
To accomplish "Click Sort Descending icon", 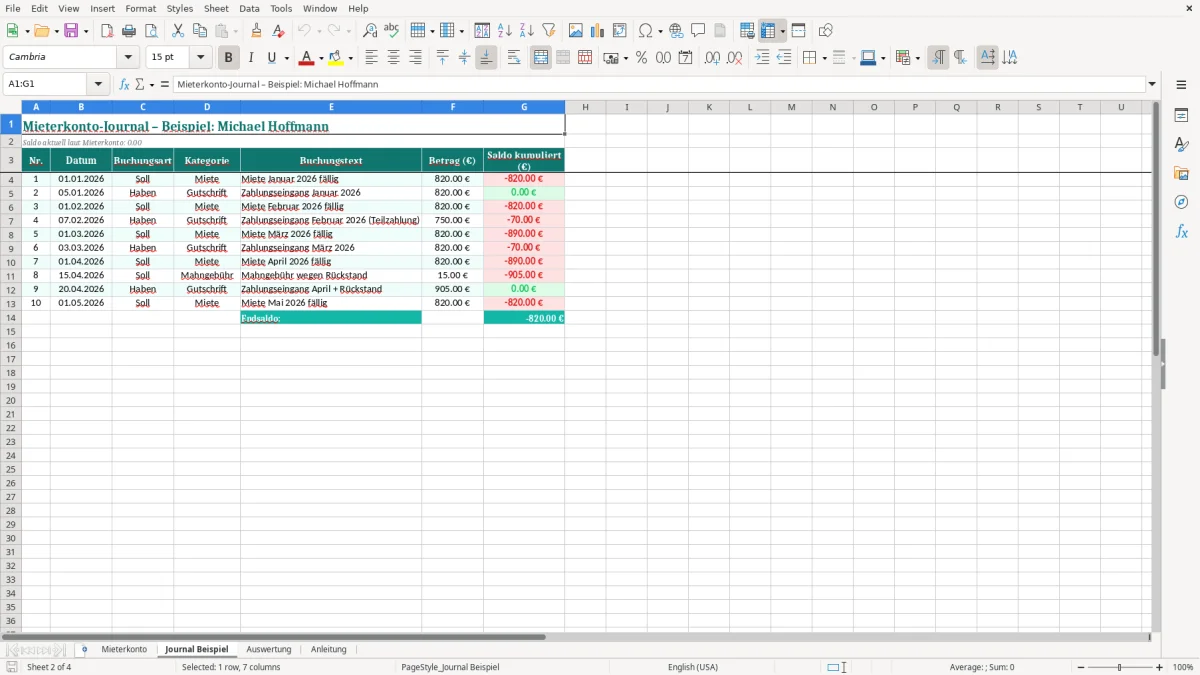I will point(527,31).
